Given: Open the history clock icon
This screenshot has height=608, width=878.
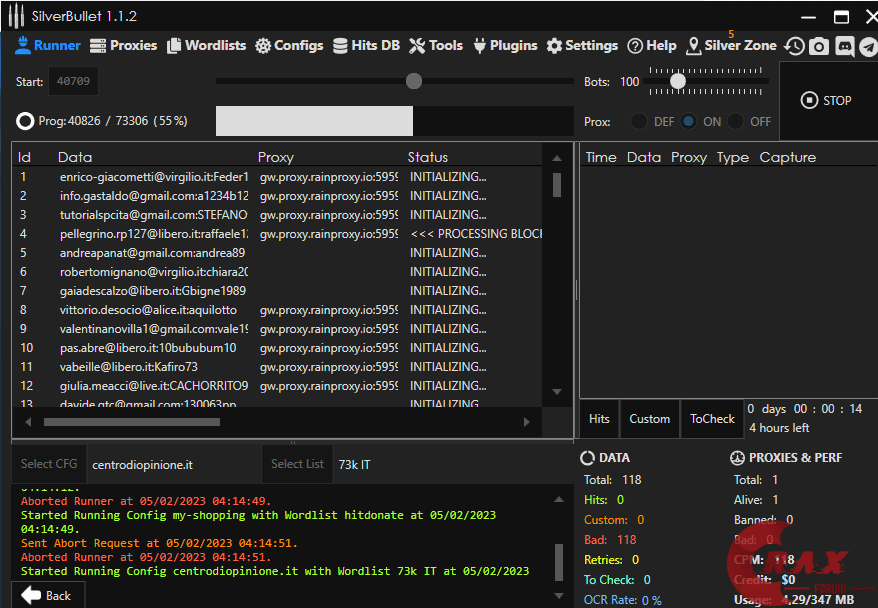Looking at the screenshot, I should pos(794,46).
